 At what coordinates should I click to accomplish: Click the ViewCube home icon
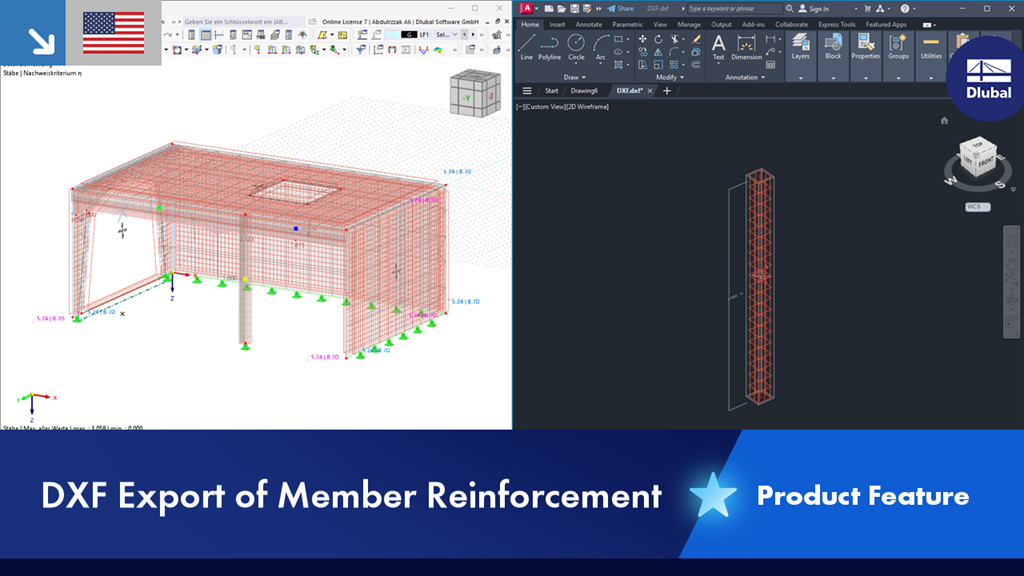pos(944,120)
